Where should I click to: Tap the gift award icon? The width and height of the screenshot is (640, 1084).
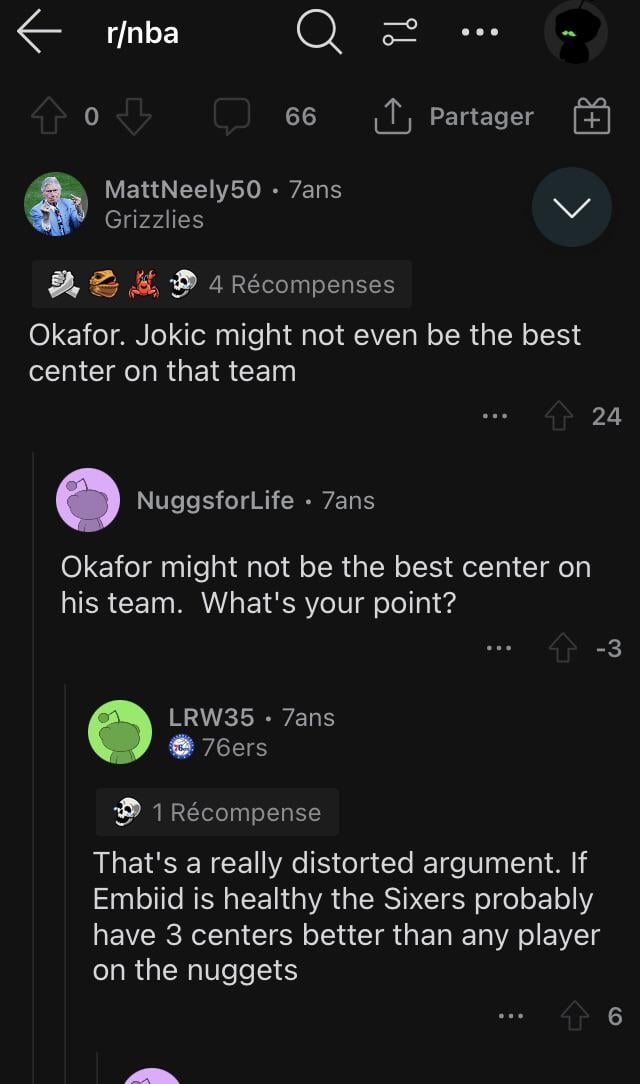(591, 117)
